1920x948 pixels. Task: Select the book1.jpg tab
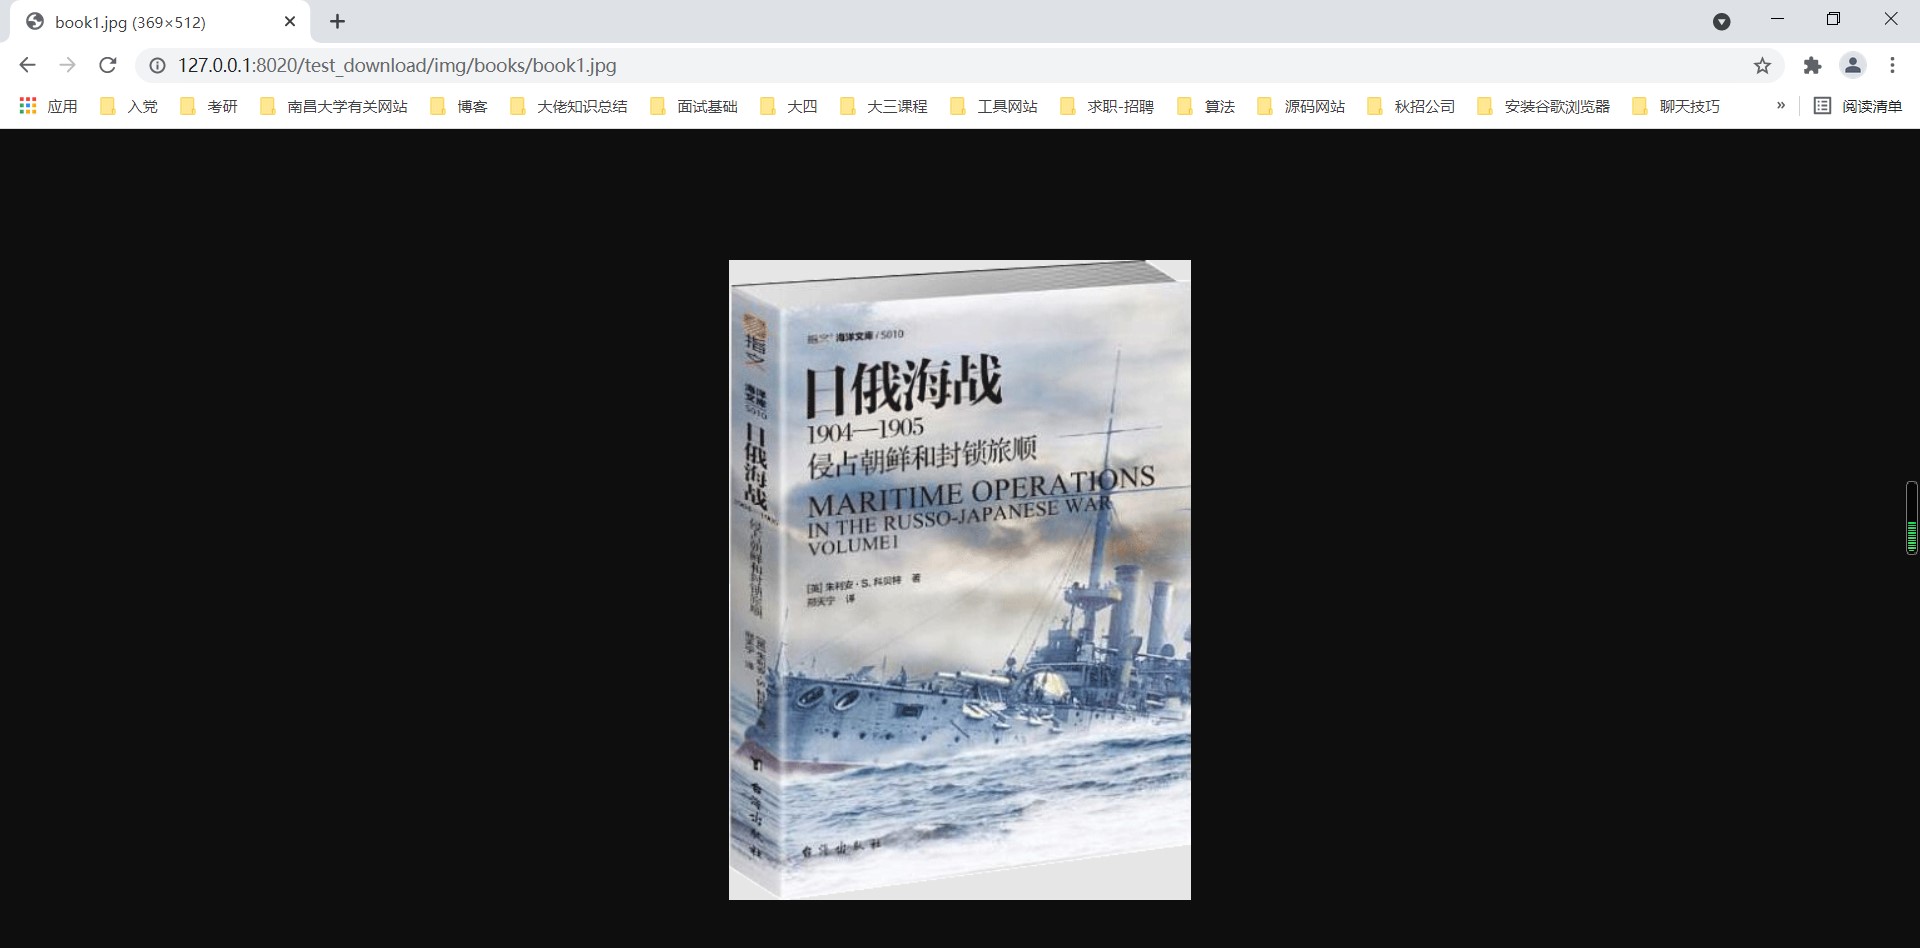coord(160,22)
